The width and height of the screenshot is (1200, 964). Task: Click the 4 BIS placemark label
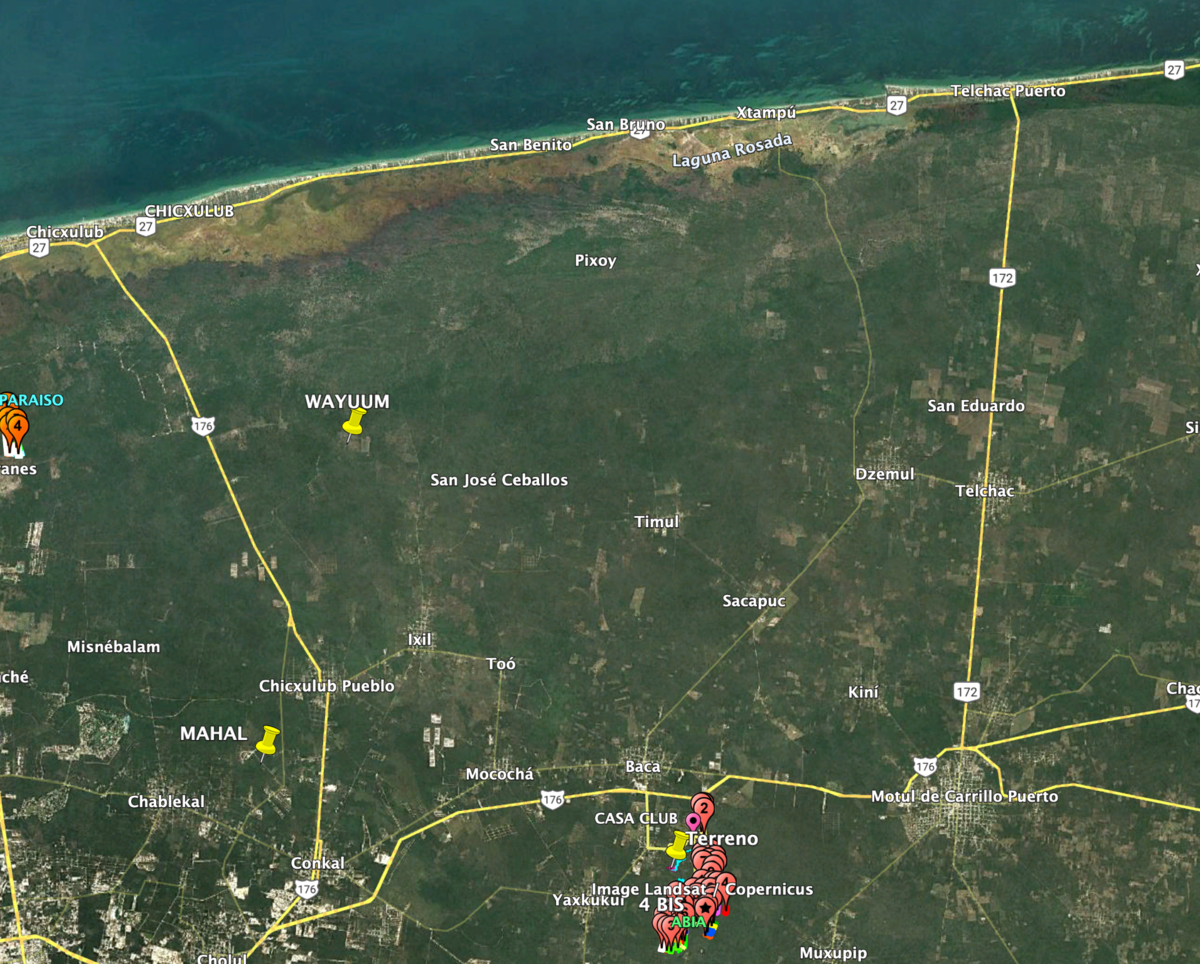click(661, 905)
